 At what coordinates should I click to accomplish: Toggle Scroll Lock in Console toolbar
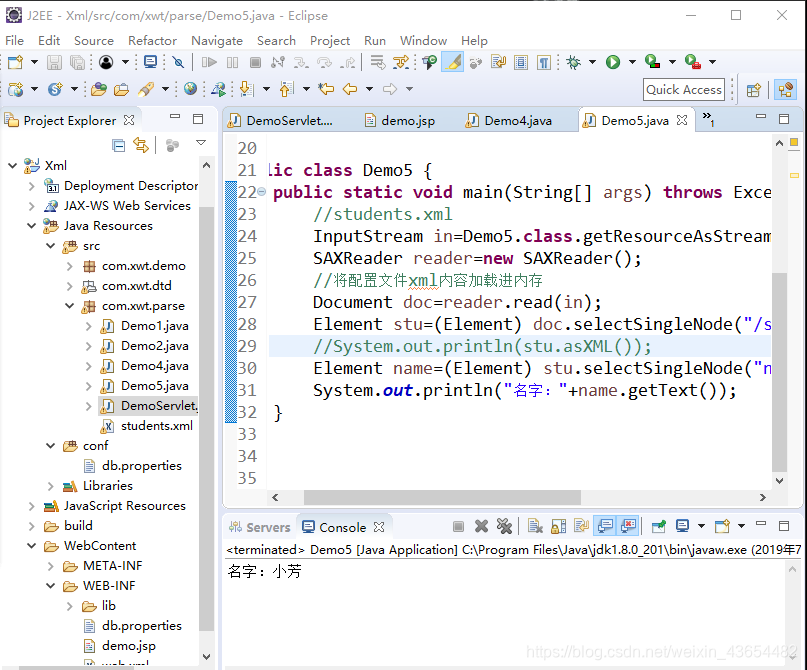(558, 526)
